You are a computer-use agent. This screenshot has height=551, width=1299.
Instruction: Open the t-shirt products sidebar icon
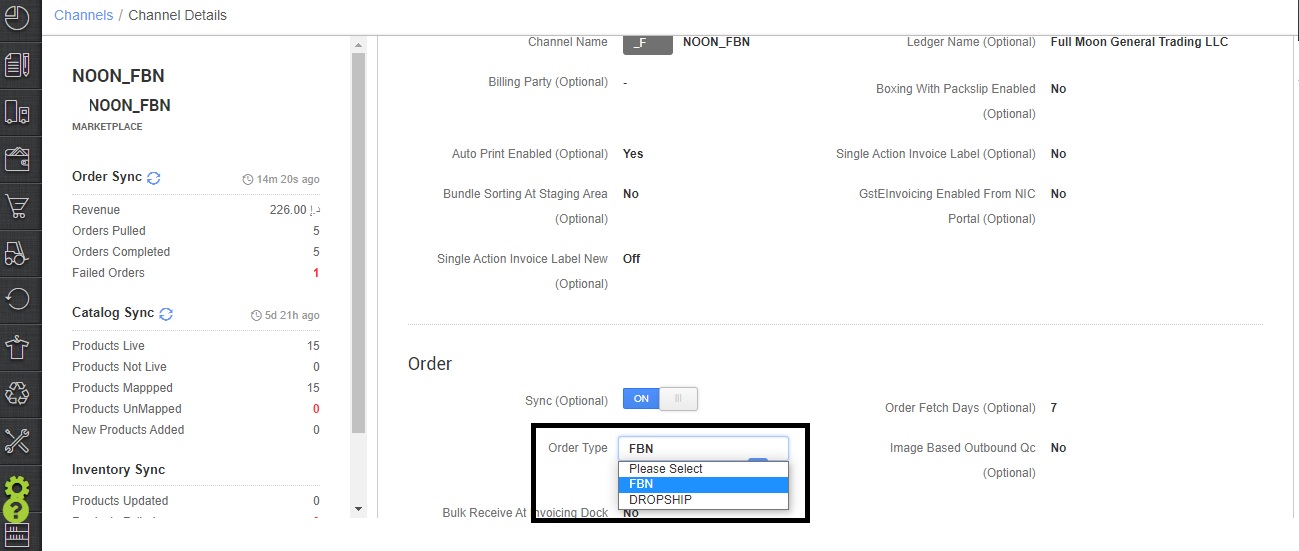pyautogui.click(x=17, y=346)
